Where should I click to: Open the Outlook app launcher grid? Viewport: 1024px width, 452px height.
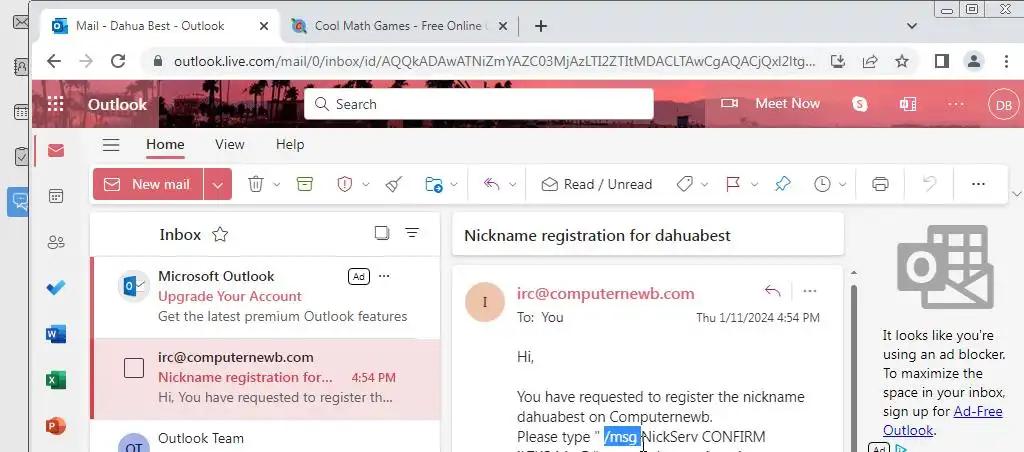click(56, 104)
